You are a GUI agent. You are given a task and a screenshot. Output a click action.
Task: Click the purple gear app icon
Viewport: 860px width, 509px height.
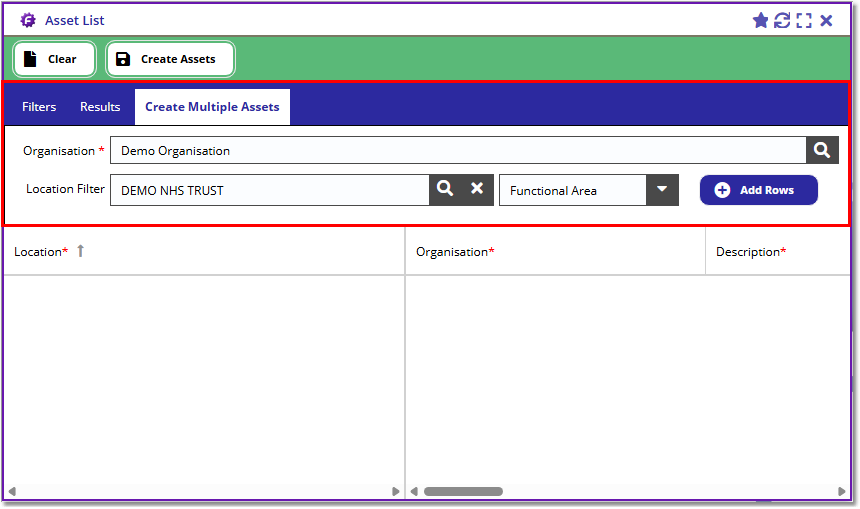click(x=28, y=20)
